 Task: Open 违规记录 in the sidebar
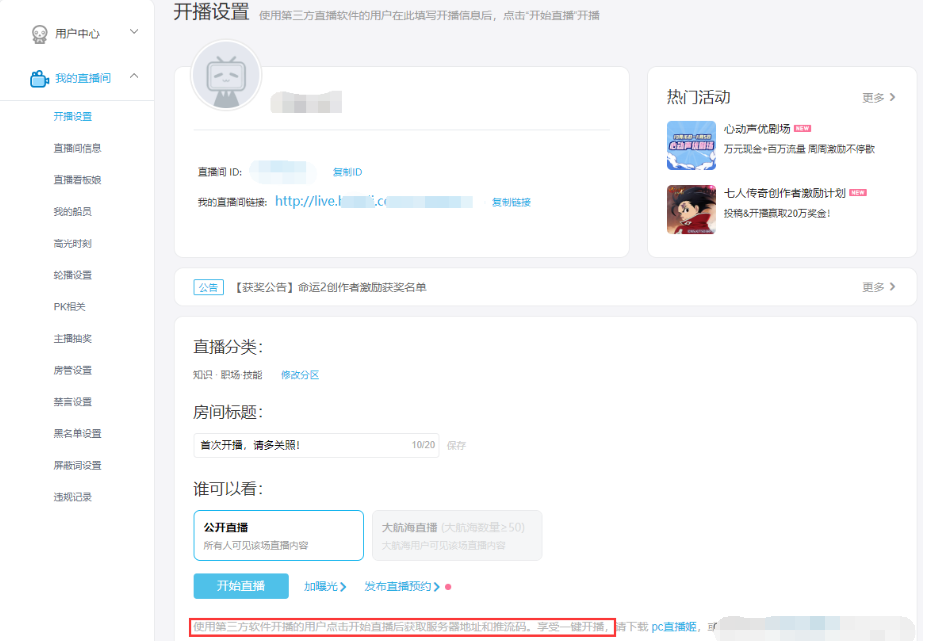pyautogui.click(x=73, y=497)
